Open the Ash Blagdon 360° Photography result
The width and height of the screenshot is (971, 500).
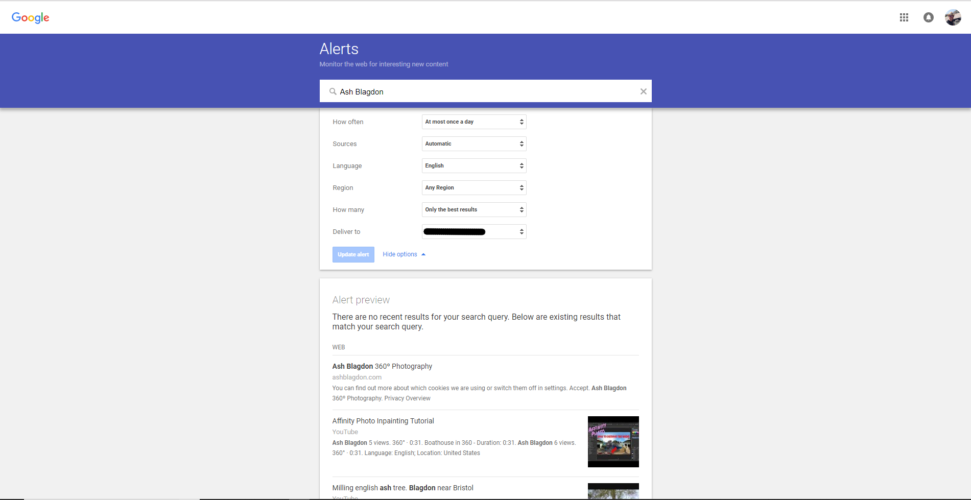point(382,366)
